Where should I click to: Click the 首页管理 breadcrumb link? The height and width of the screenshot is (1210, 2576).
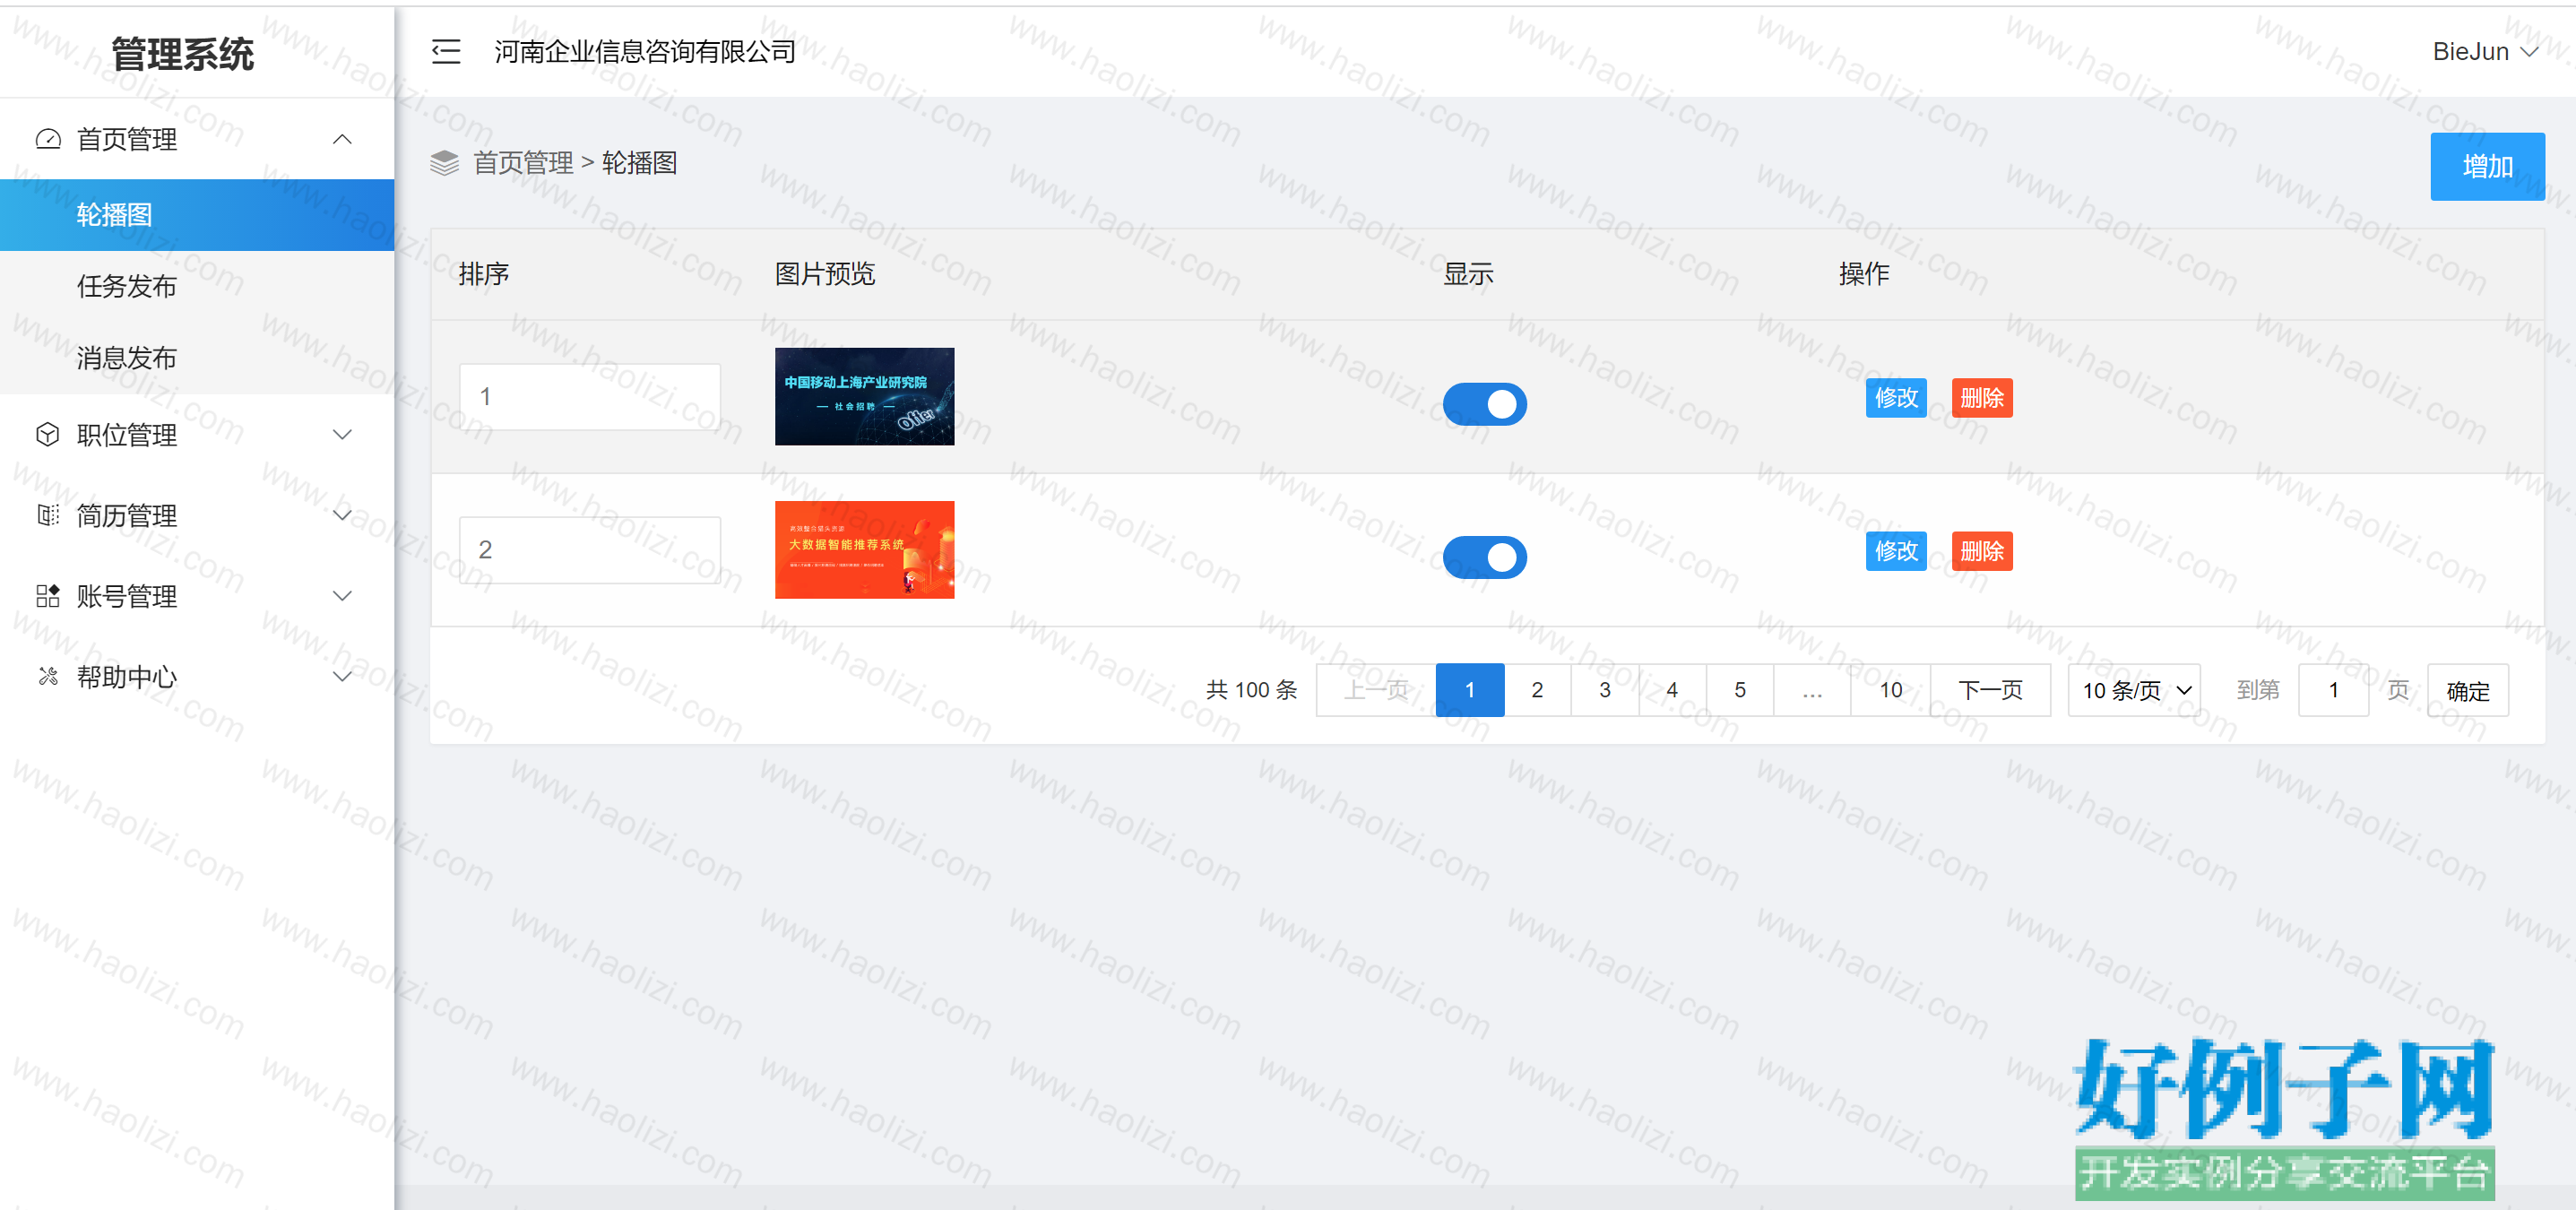[x=523, y=163]
